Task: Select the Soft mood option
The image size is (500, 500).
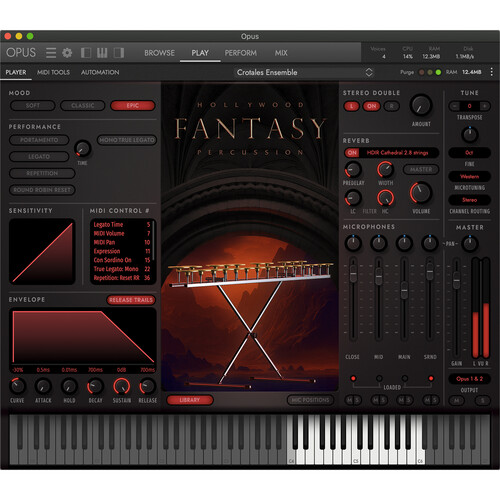Action: click(33, 106)
